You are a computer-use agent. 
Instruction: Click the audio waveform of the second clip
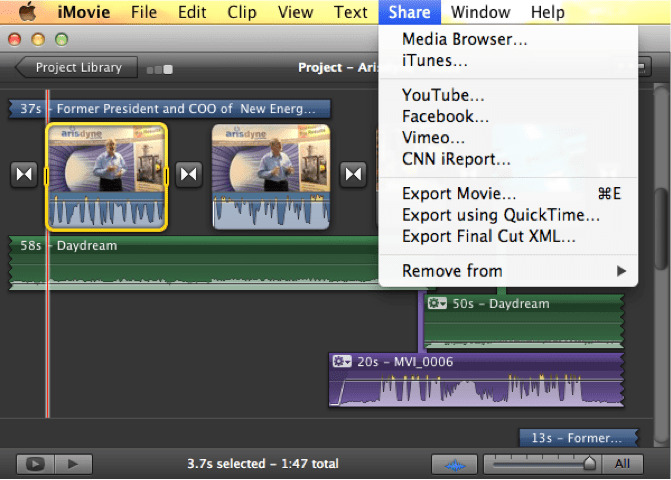[271, 210]
